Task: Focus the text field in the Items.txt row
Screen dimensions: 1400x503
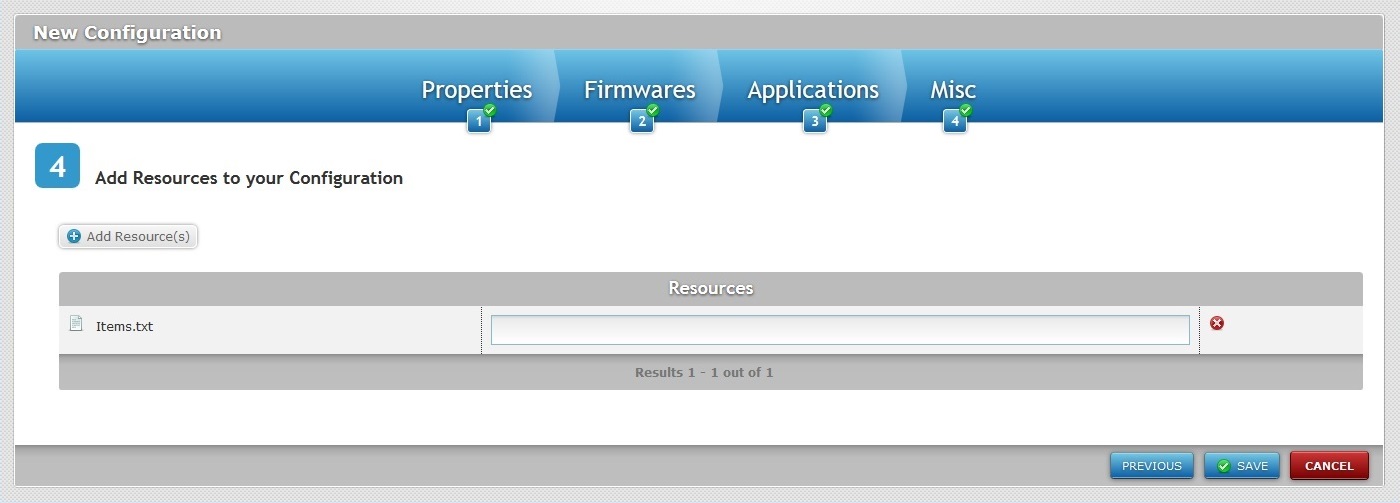Action: [840, 330]
